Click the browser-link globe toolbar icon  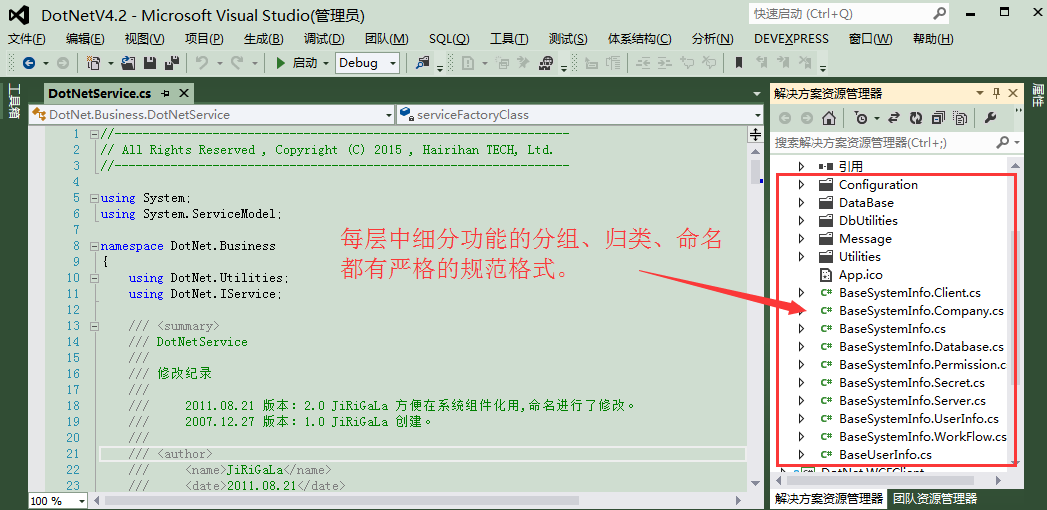pos(546,63)
